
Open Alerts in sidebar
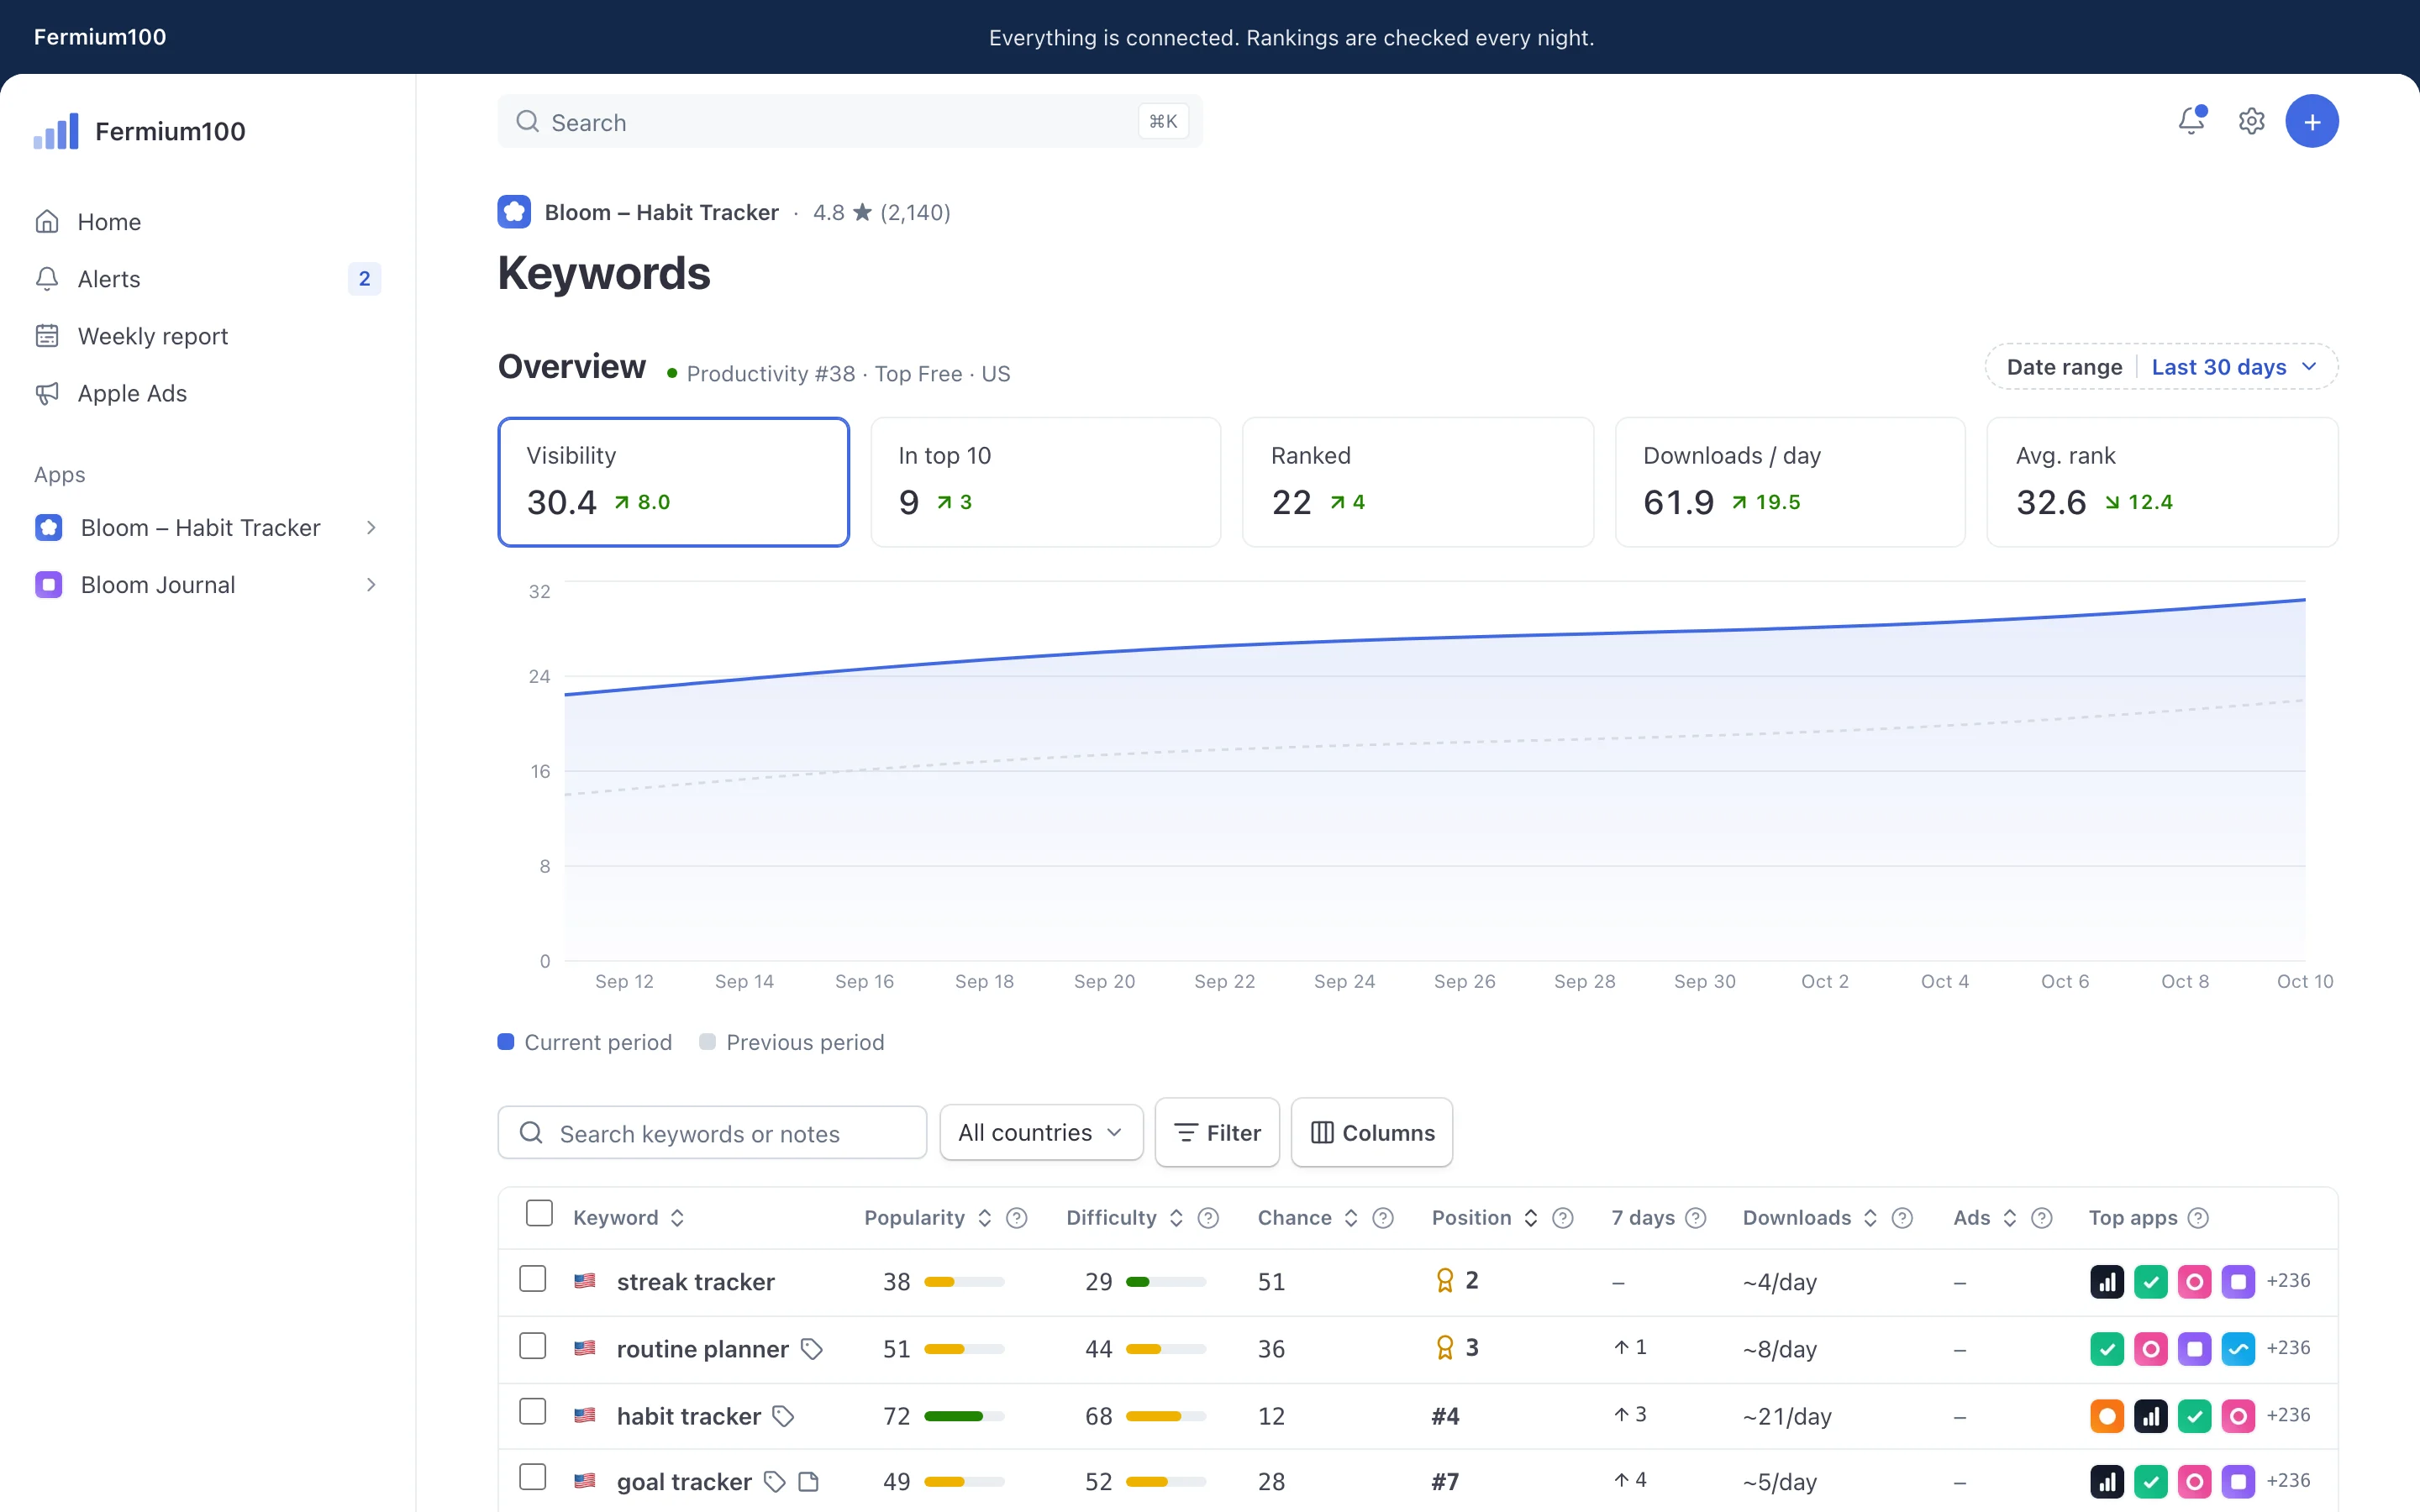tap(207, 279)
